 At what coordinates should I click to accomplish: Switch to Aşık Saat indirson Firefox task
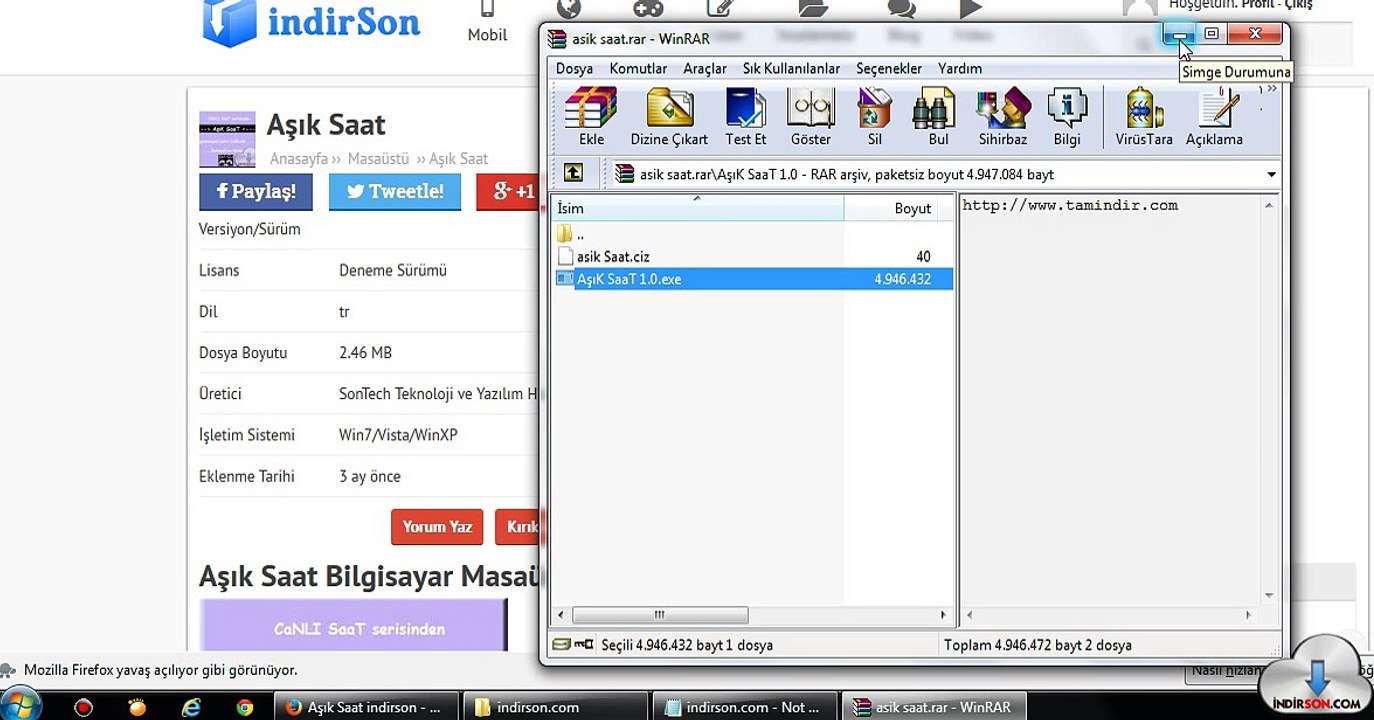coord(366,707)
